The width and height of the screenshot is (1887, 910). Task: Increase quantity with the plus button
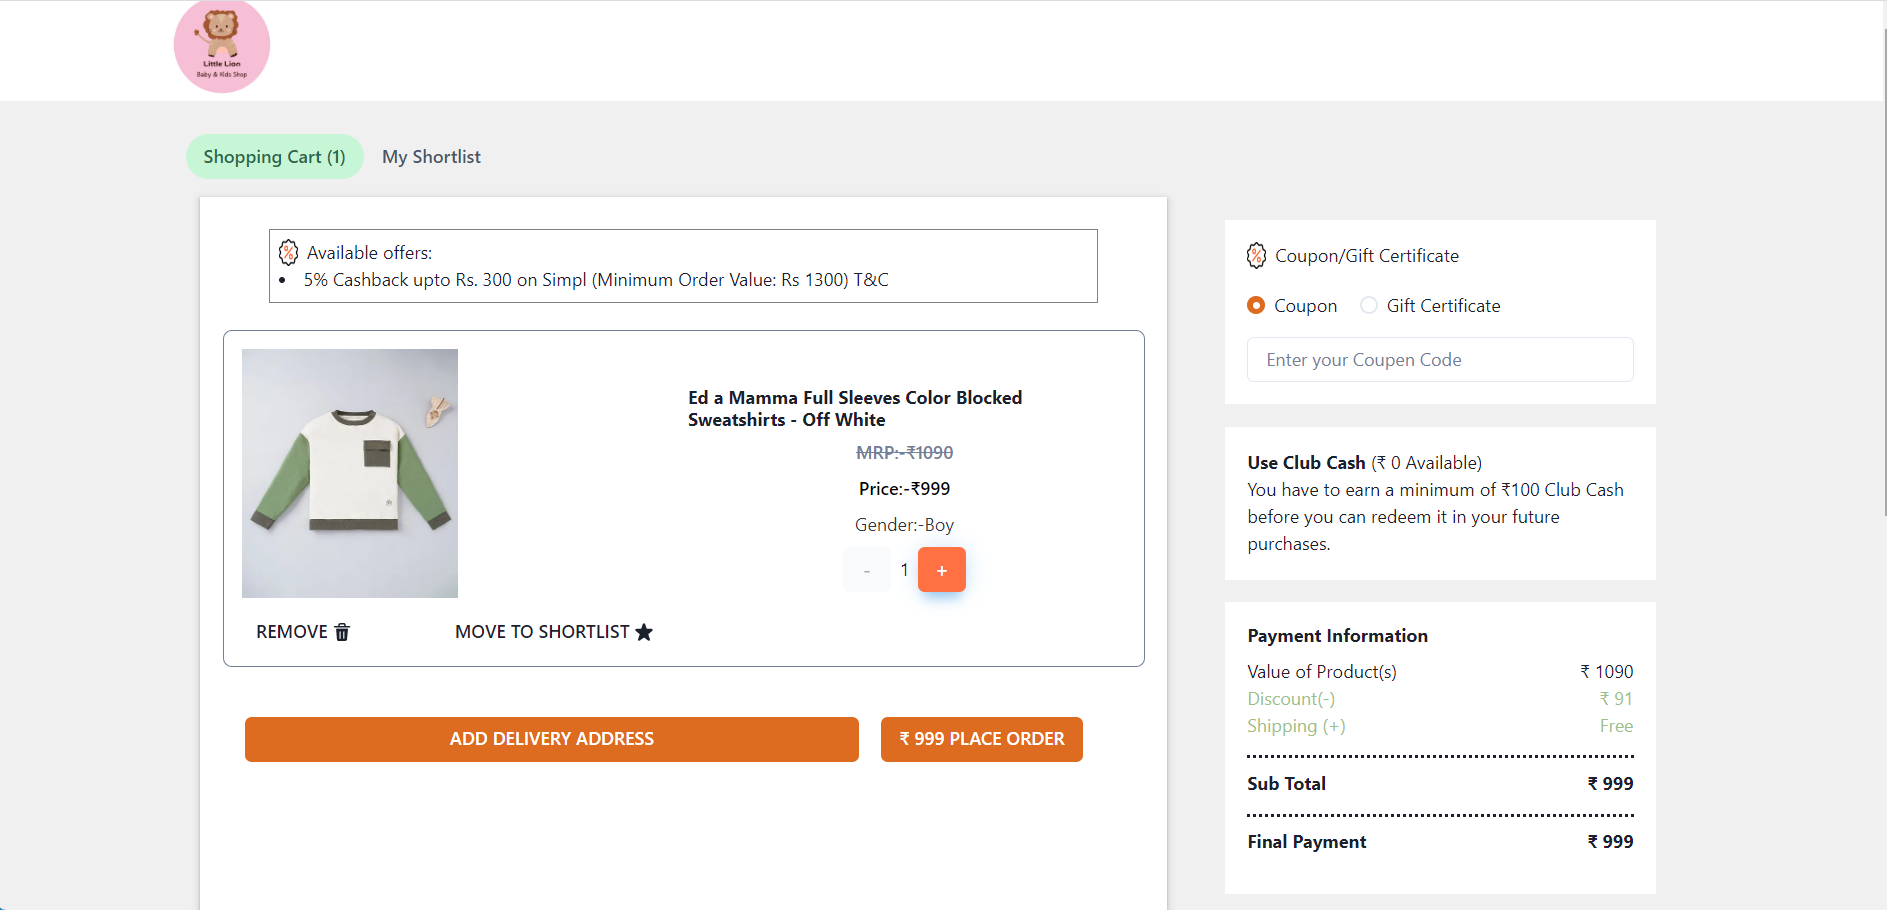click(x=941, y=570)
